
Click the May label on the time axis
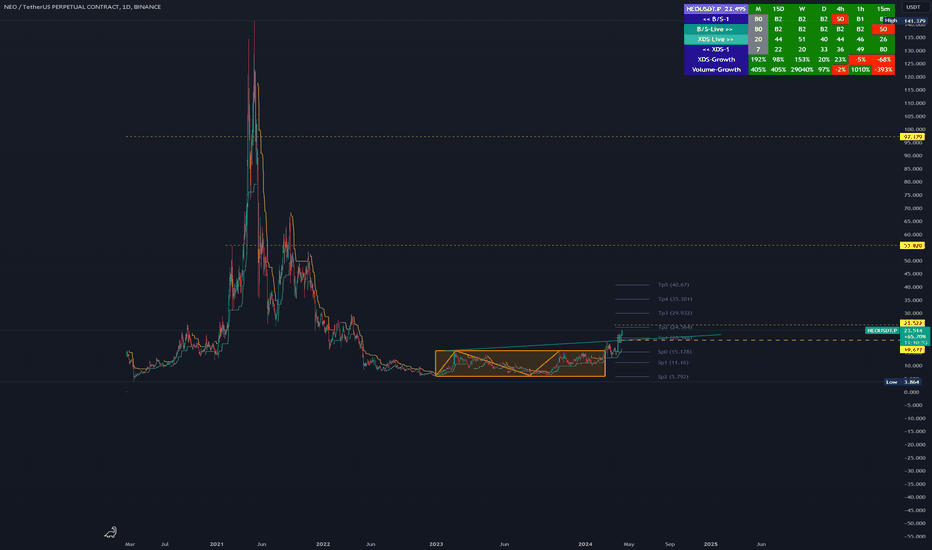pos(629,544)
